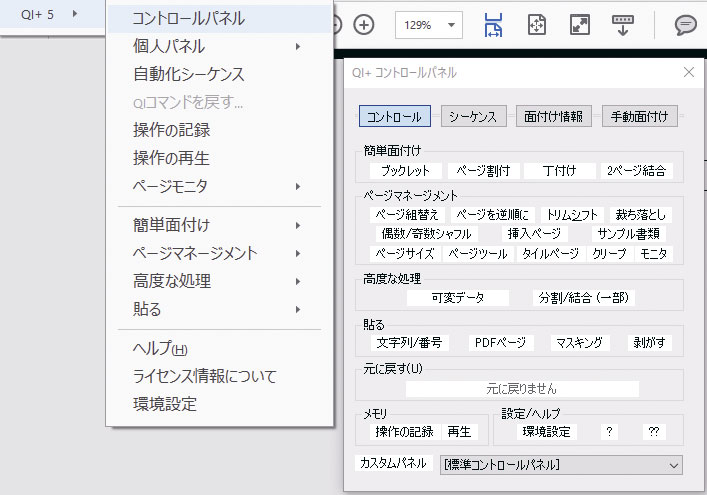Choose 自動化シーケンス from the menu
This screenshot has width=707, height=495.
pyautogui.click(x=220, y=74)
